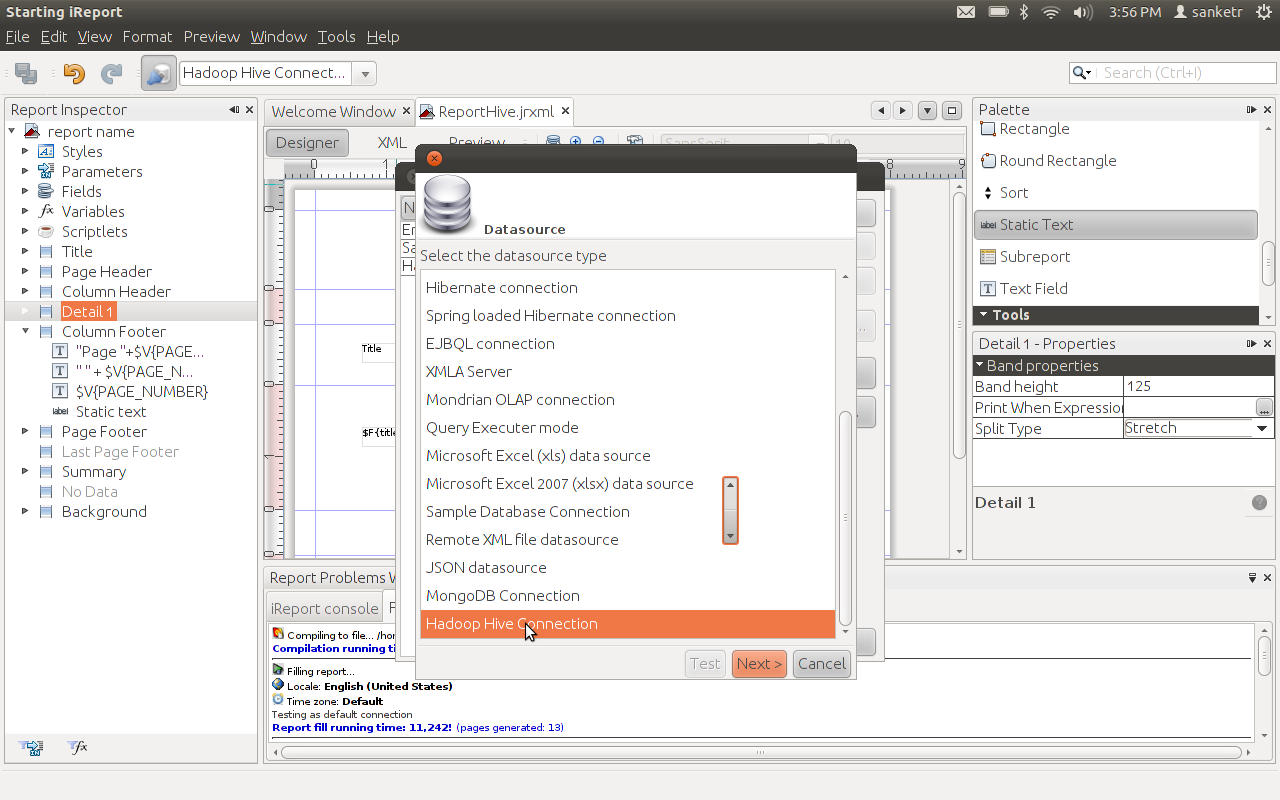Open the report datasources manager icon
This screenshot has height=800, width=1280.
coord(159,73)
